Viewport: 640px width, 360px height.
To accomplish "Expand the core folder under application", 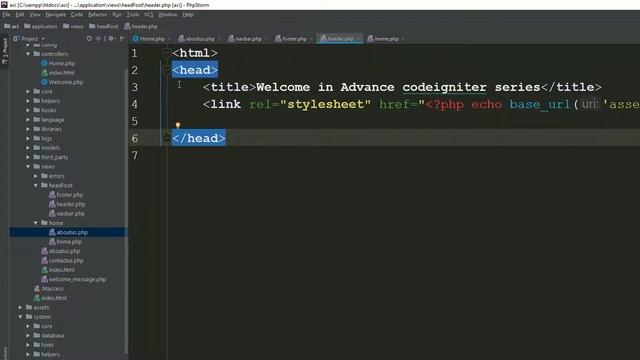I will pyautogui.click(x=28, y=91).
